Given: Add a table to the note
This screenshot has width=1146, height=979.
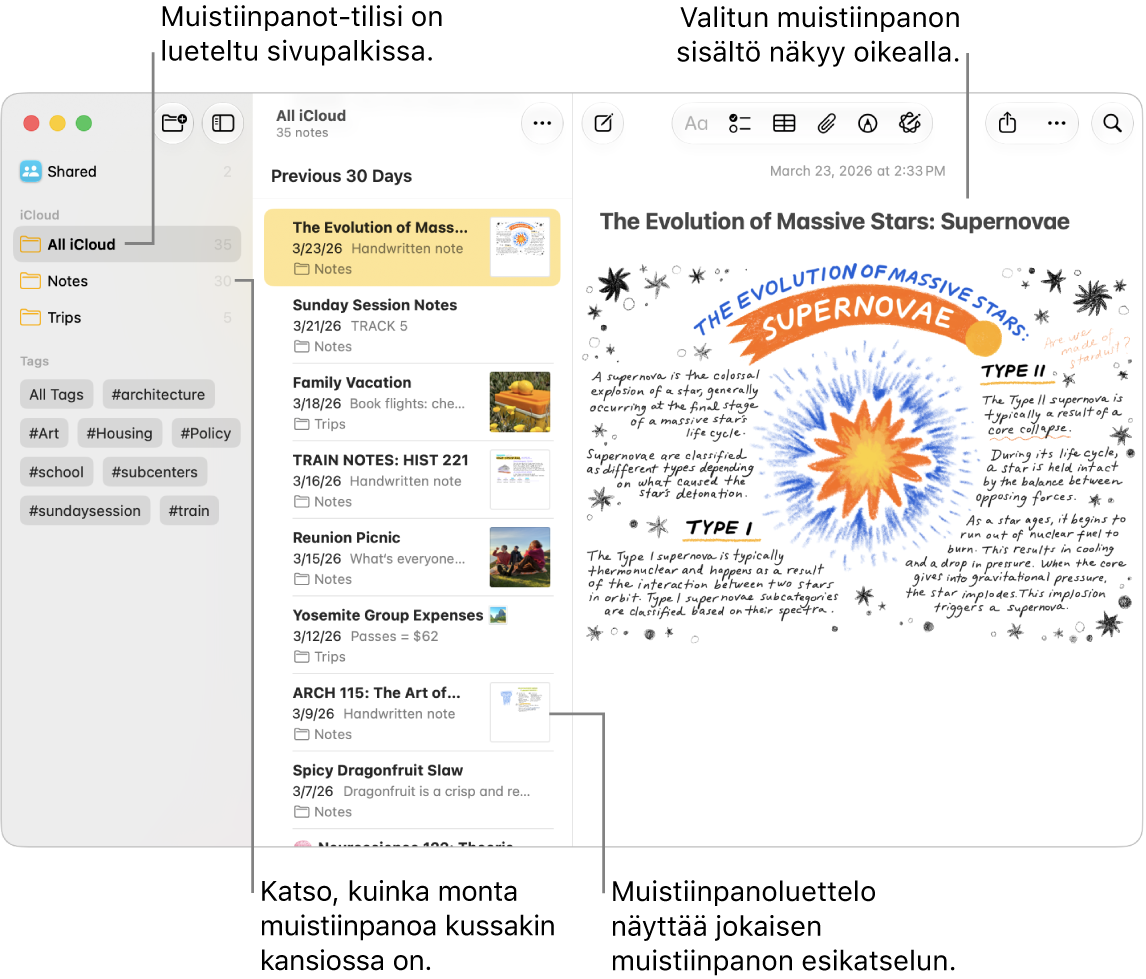Looking at the screenshot, I should coord(784,123).
